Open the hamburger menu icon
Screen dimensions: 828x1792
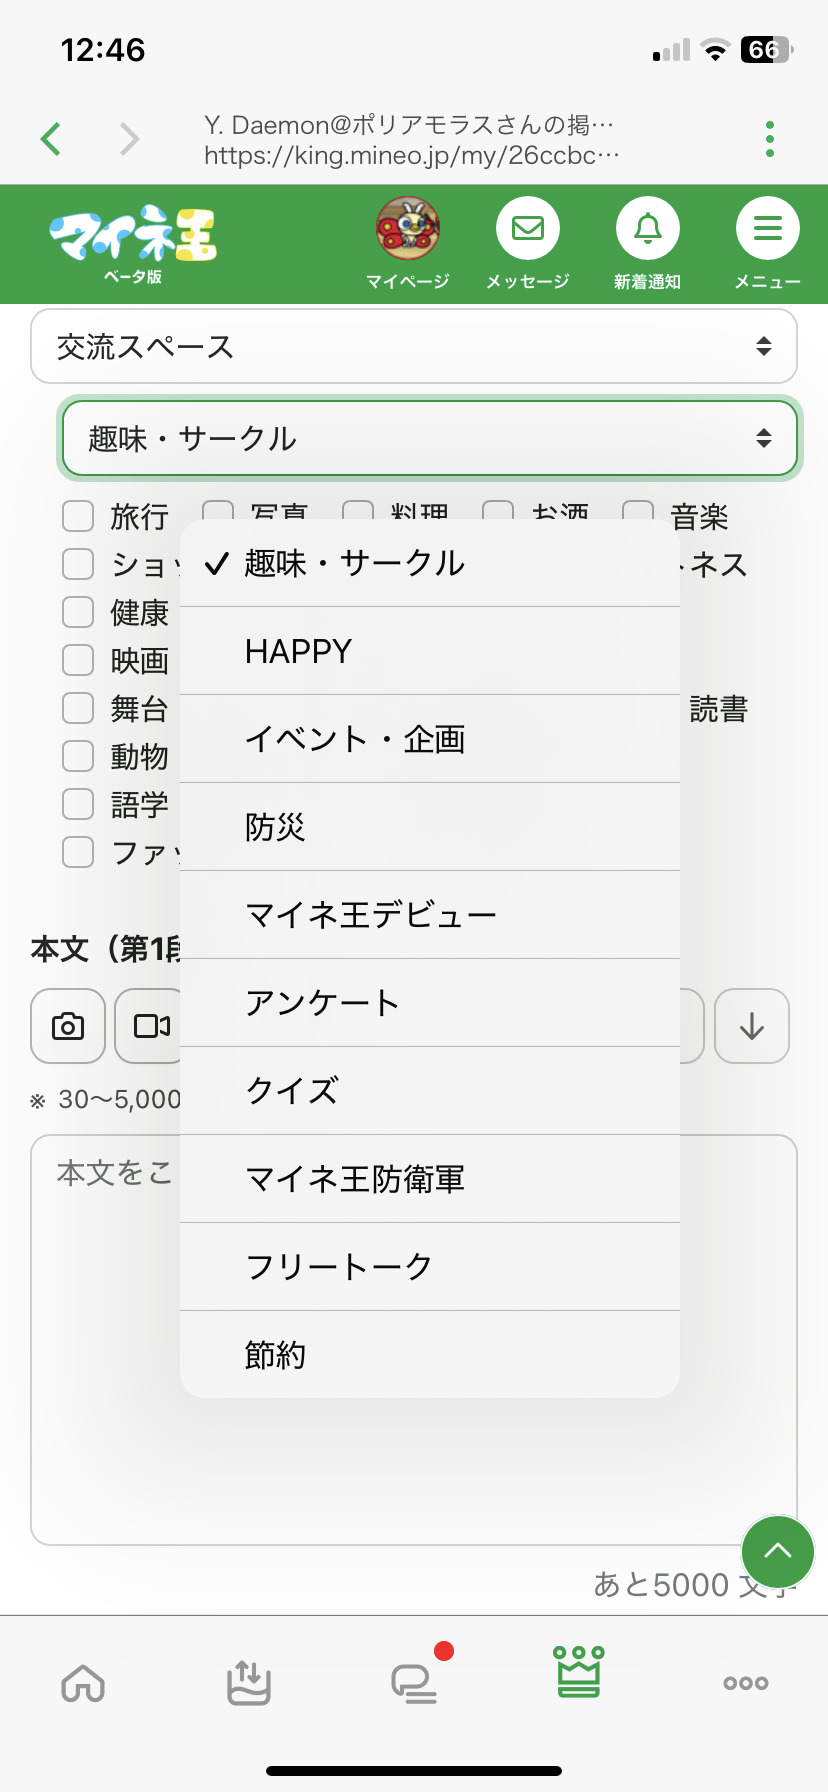pyautogui.click(x=767, y=229)
